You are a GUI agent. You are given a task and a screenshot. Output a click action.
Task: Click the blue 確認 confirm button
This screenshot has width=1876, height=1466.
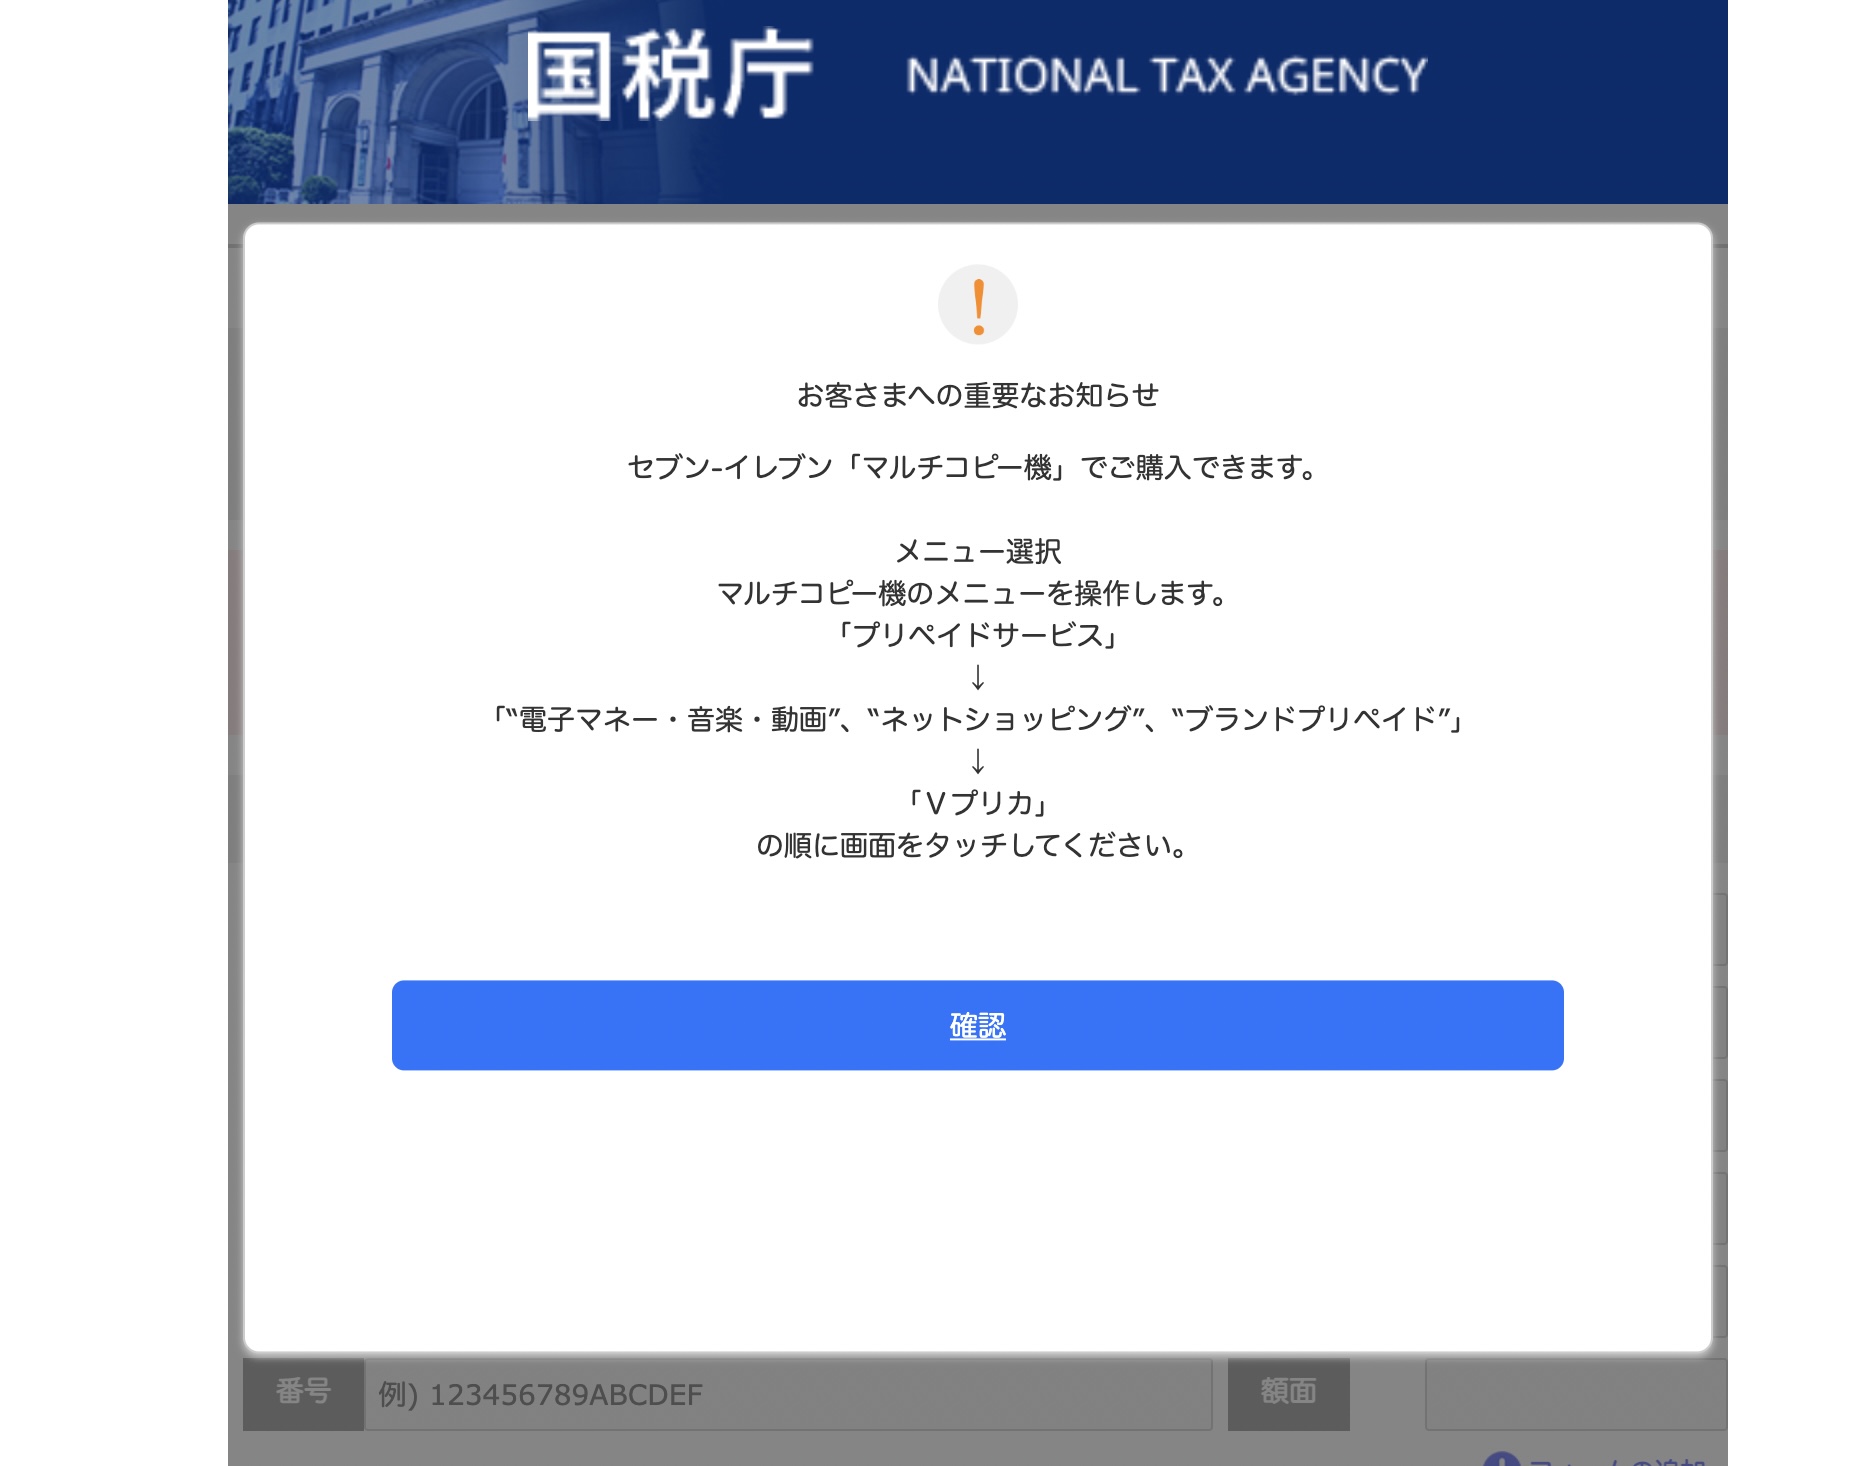tap(977, 1025)
